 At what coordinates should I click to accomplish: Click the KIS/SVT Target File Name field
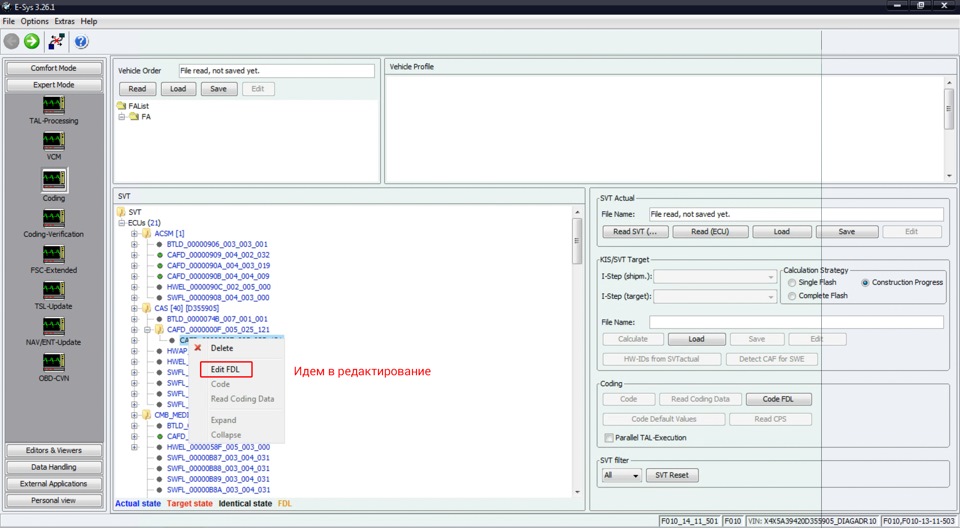796,322
